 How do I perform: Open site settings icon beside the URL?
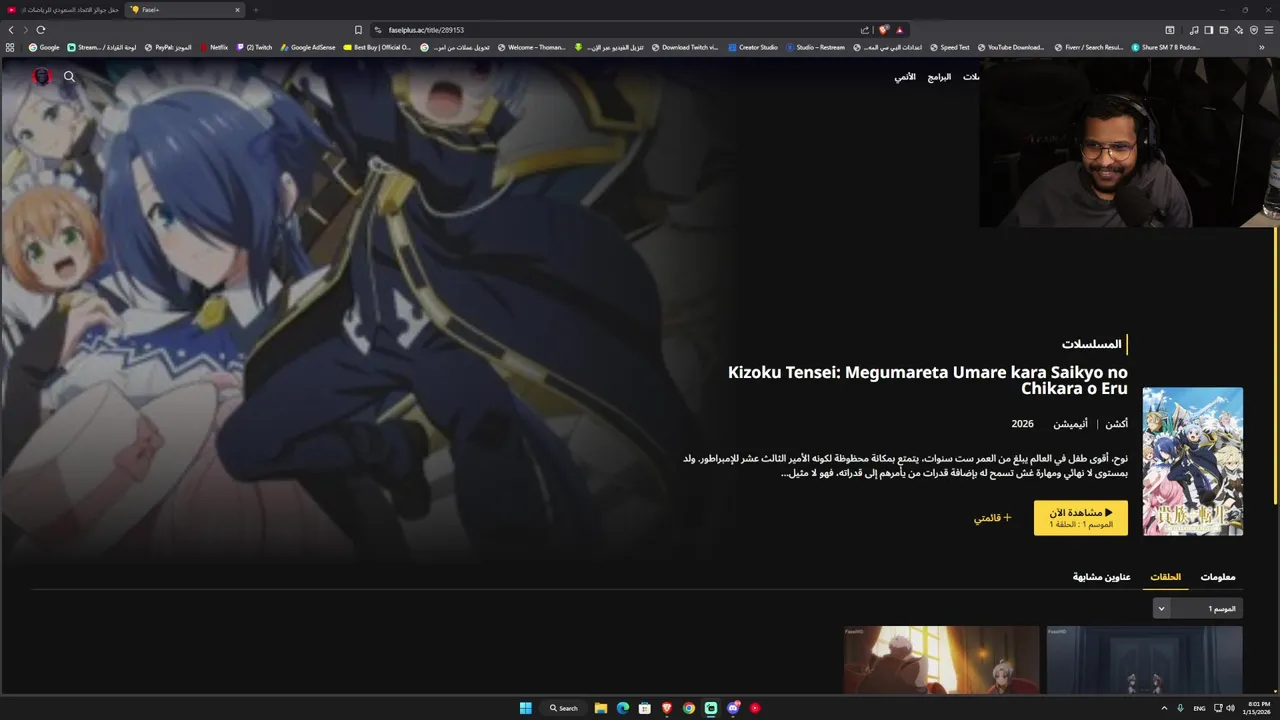pos(378,30)
